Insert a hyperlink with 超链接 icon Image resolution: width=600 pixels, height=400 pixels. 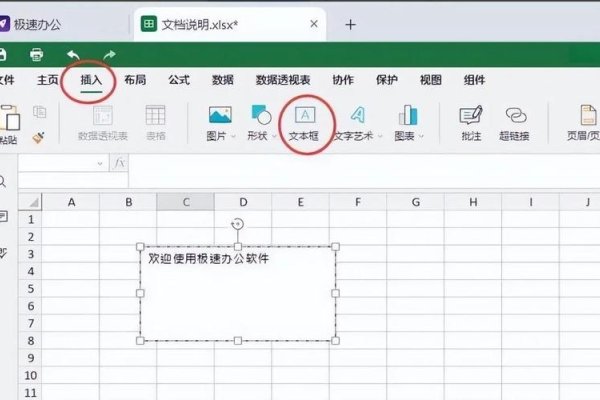pos(515,115)
